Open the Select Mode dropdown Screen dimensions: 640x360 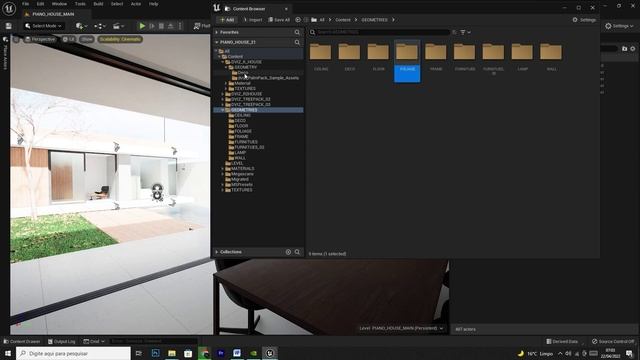[x=43, y=26]
